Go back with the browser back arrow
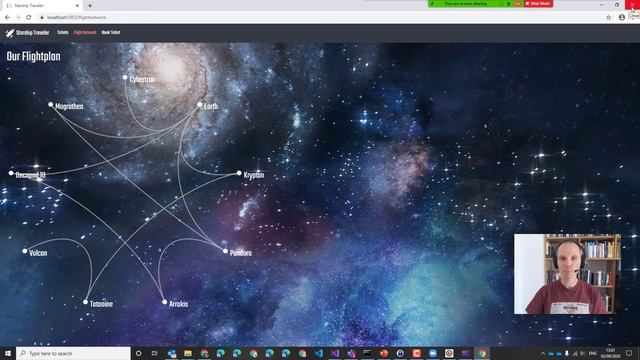Viewport: 640px width, 360px height. click(7, 18)
